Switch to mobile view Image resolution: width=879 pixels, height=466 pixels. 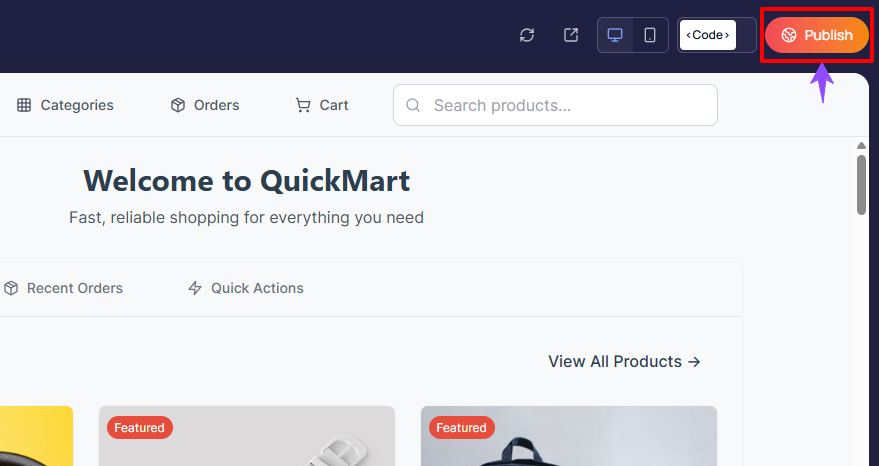(650, 35)
